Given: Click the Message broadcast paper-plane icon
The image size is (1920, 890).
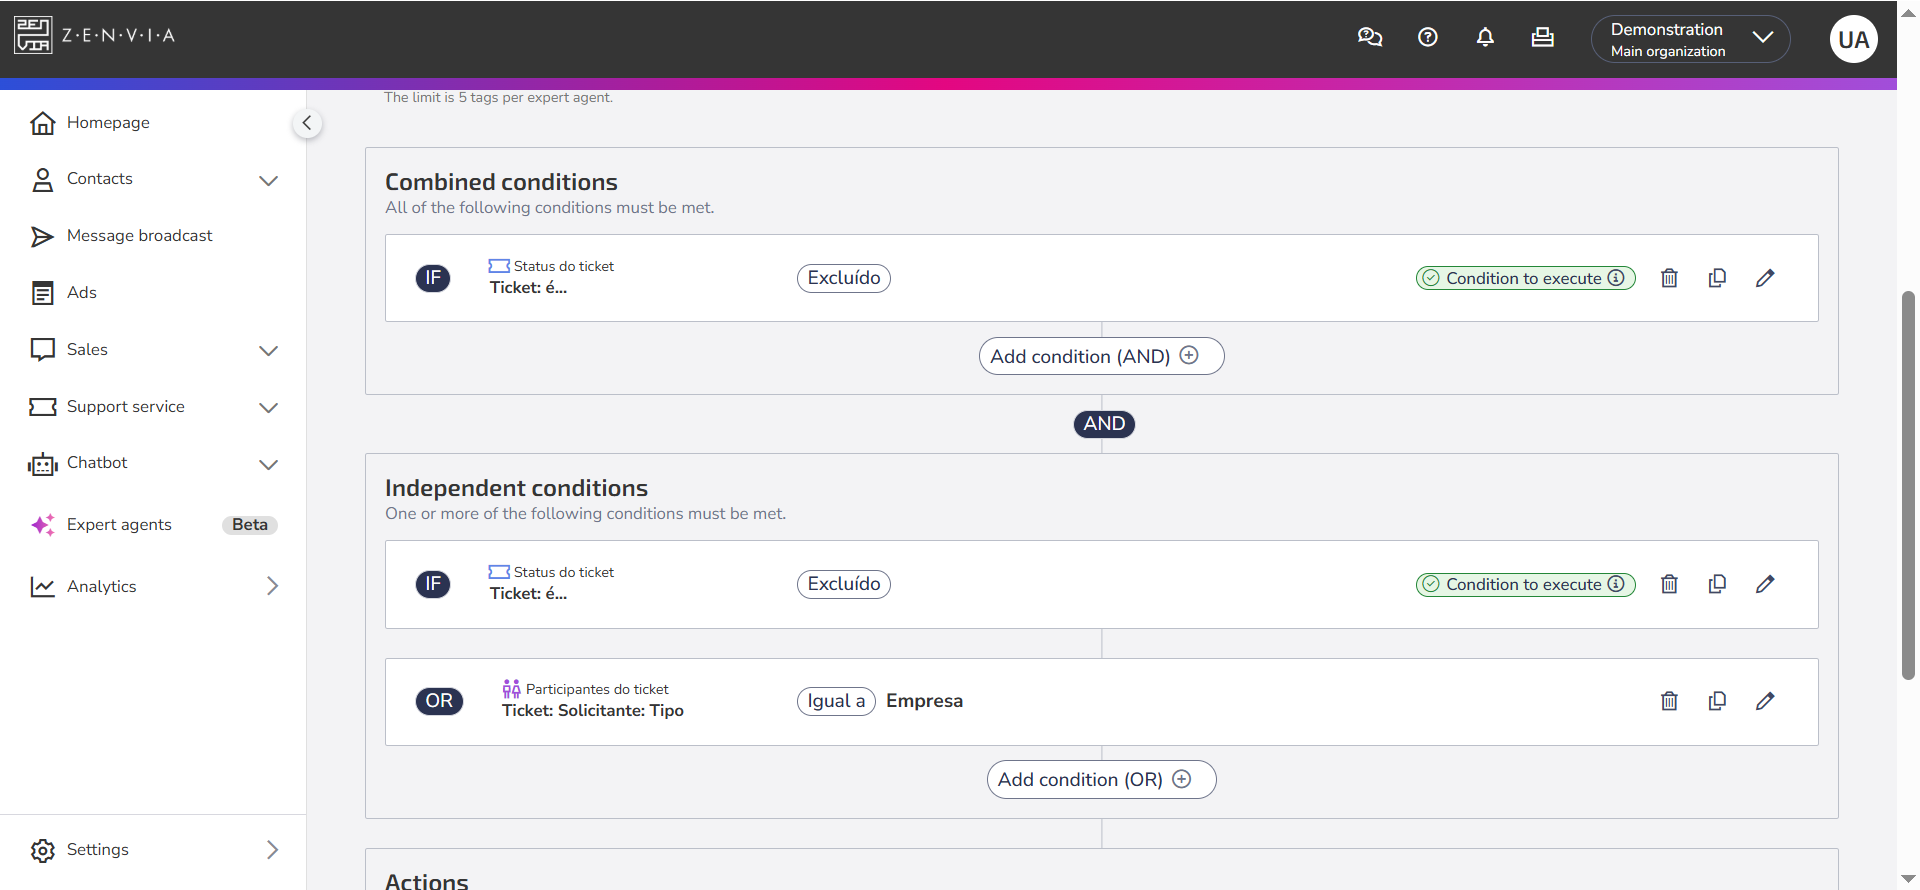Looking at the screenshot, I should 43,236.
